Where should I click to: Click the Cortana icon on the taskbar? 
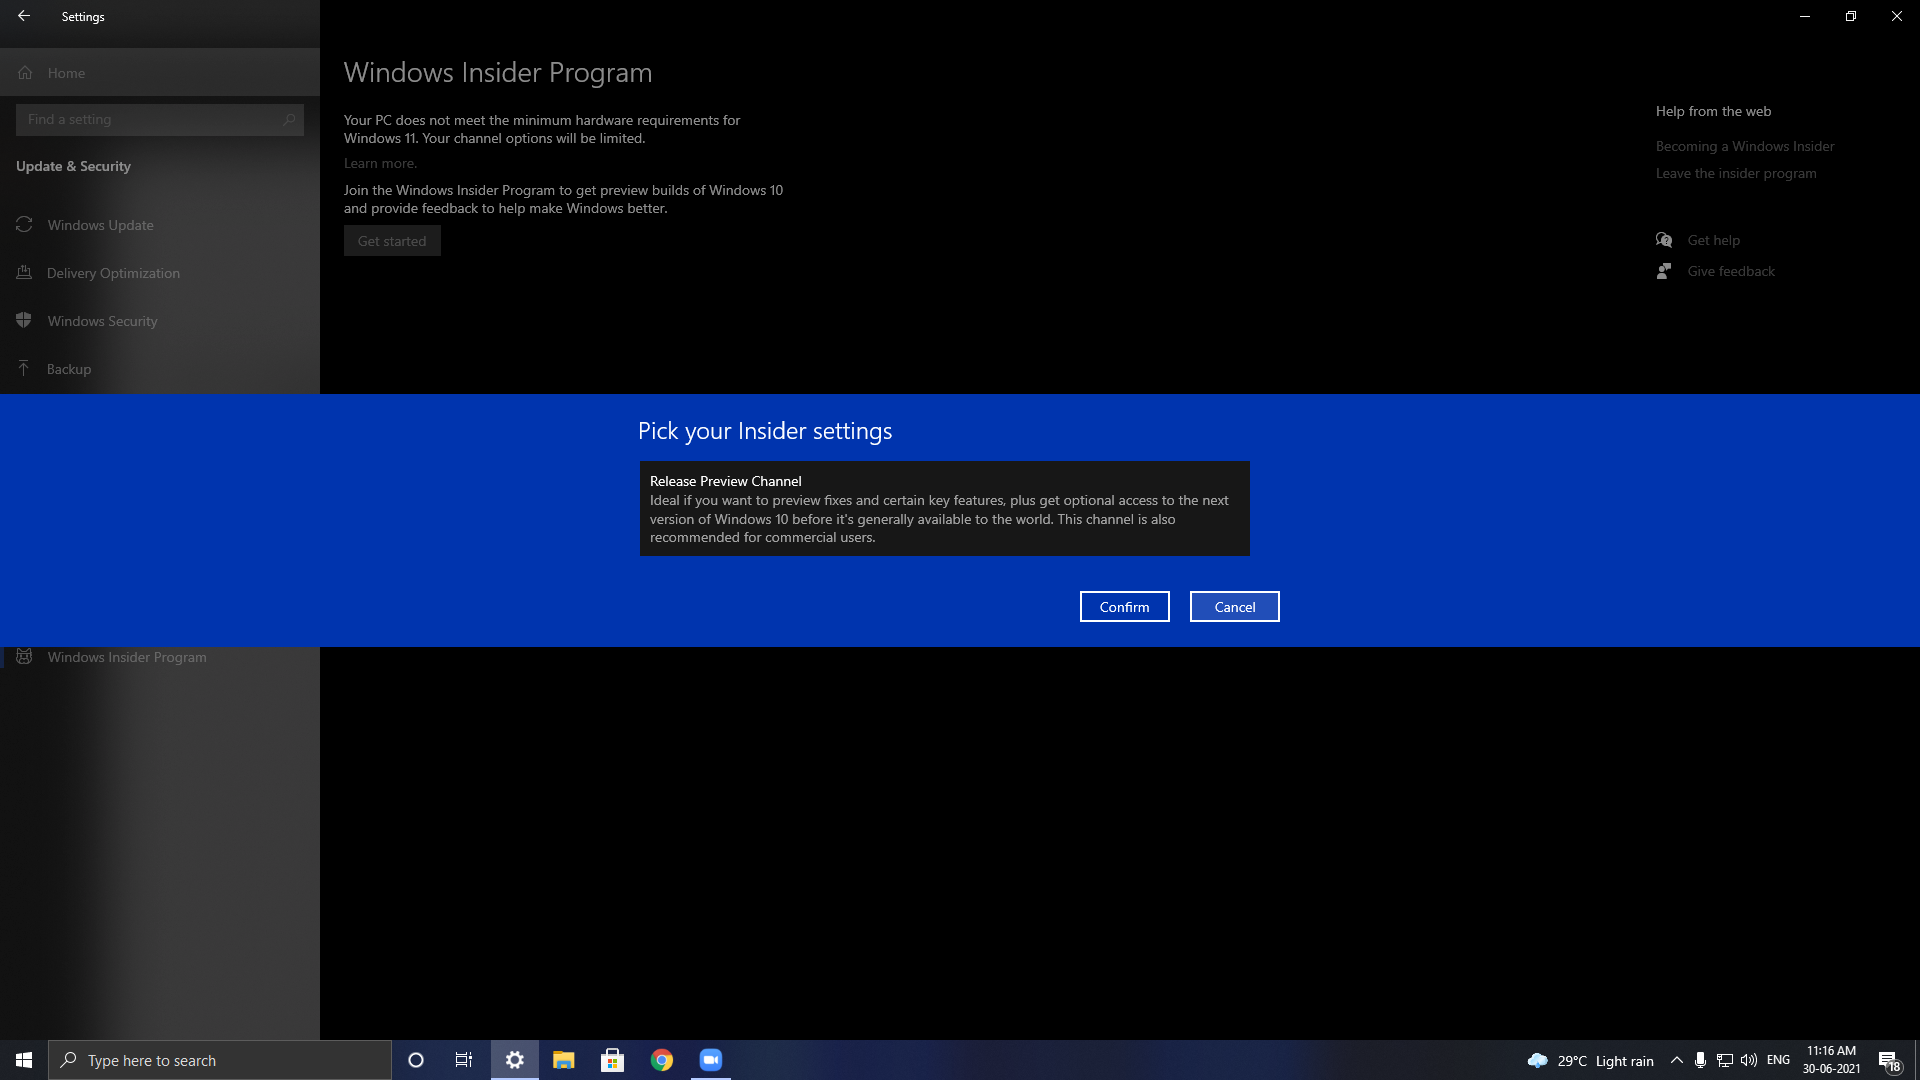pyautogui.click(x=415, y=1059)
